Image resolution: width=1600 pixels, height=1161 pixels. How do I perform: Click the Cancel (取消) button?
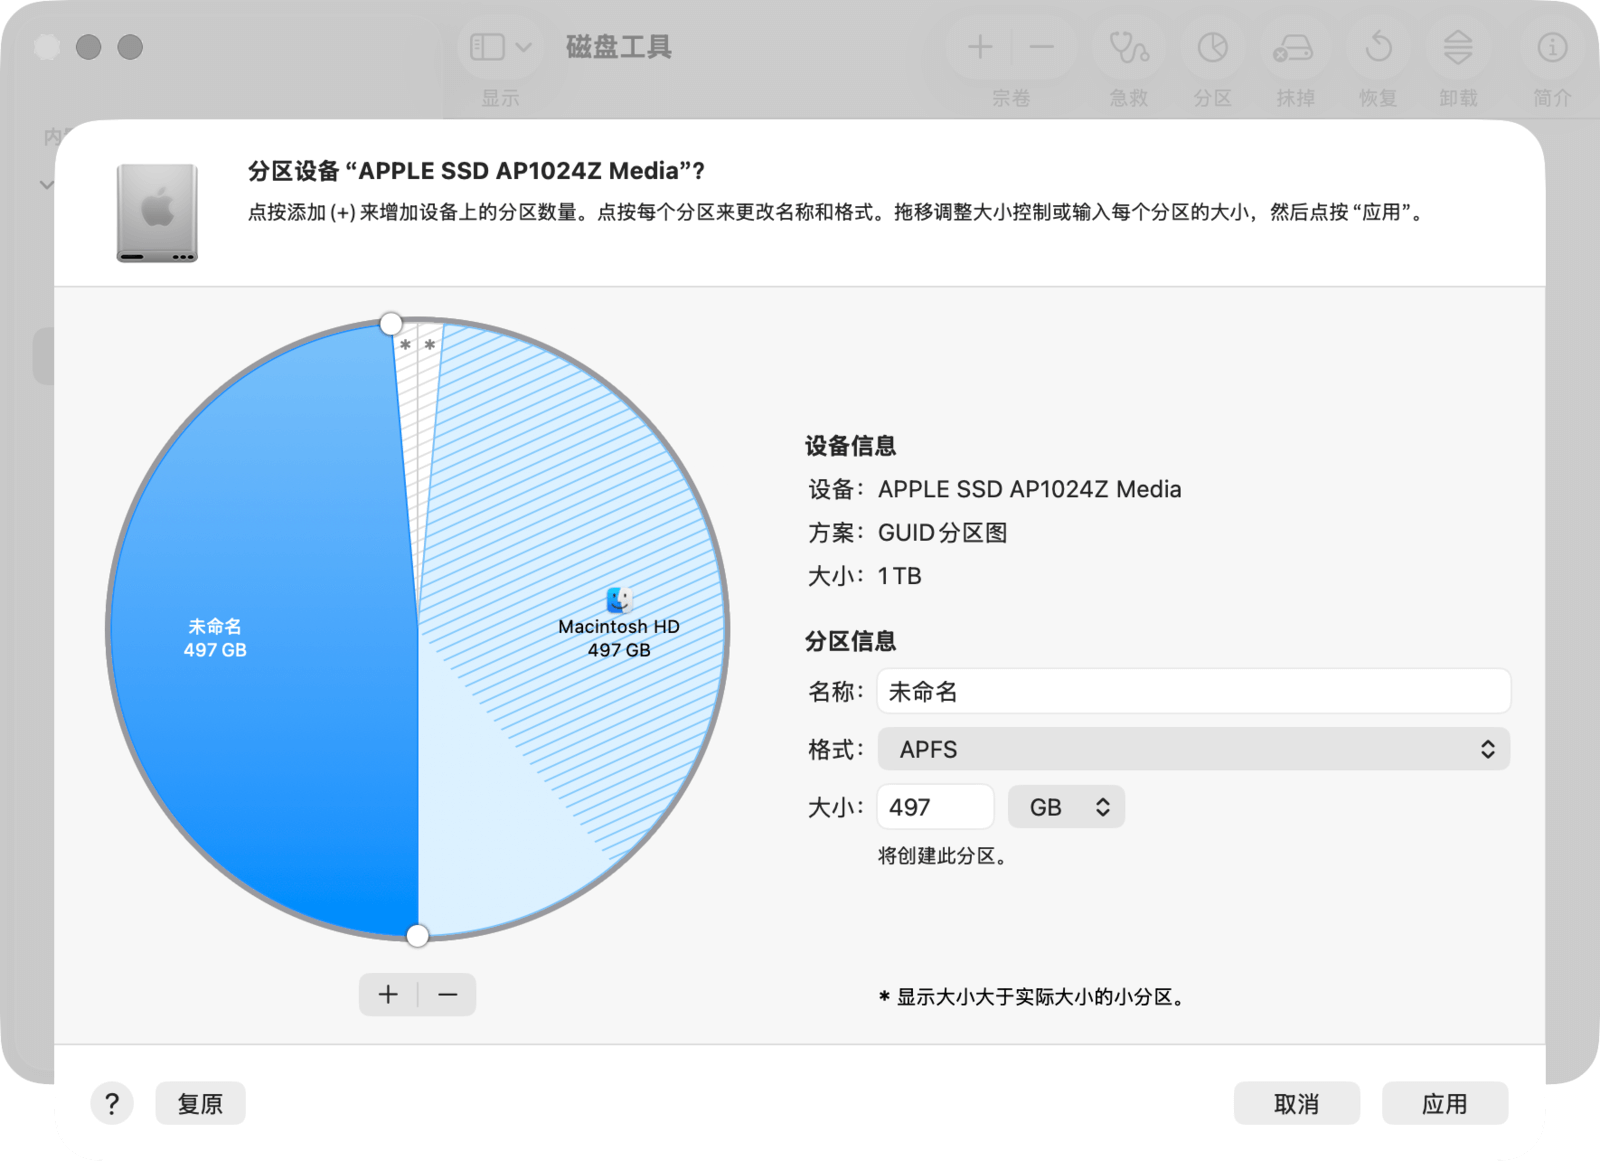click(1296, 1104)
